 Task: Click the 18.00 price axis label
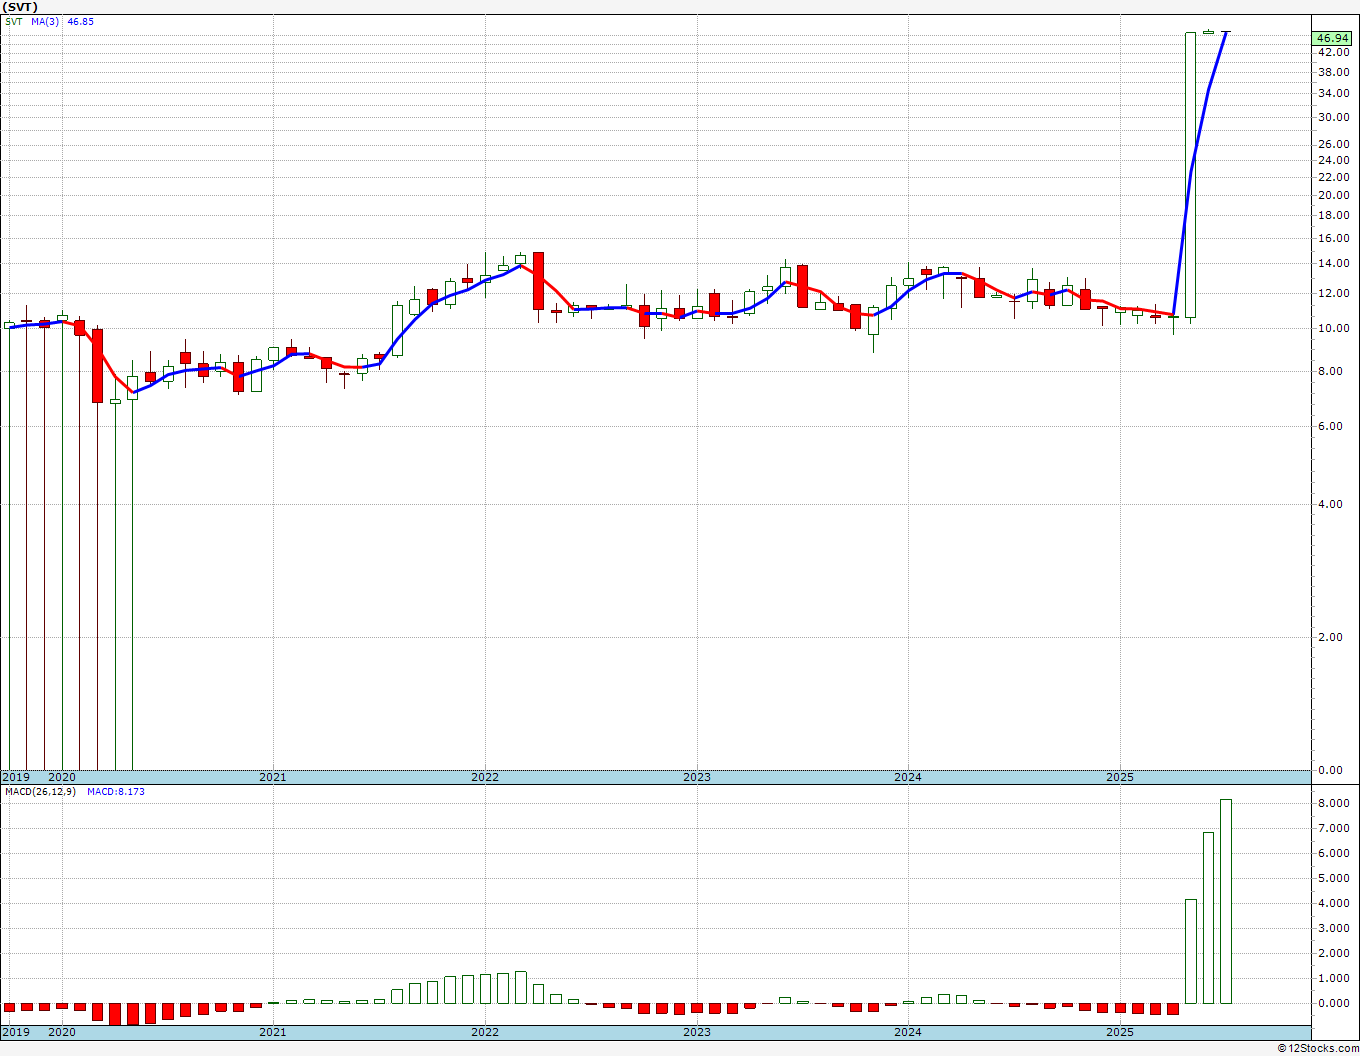(1332, 216)
